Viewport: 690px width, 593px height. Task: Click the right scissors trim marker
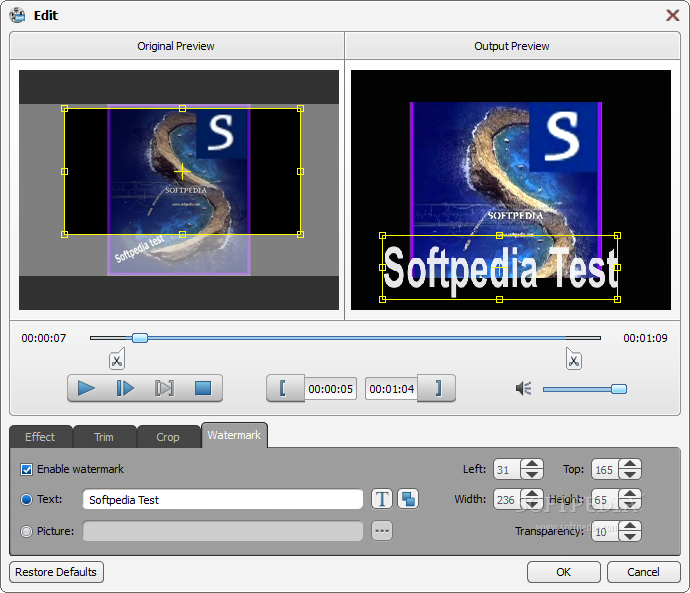point(573,359)
